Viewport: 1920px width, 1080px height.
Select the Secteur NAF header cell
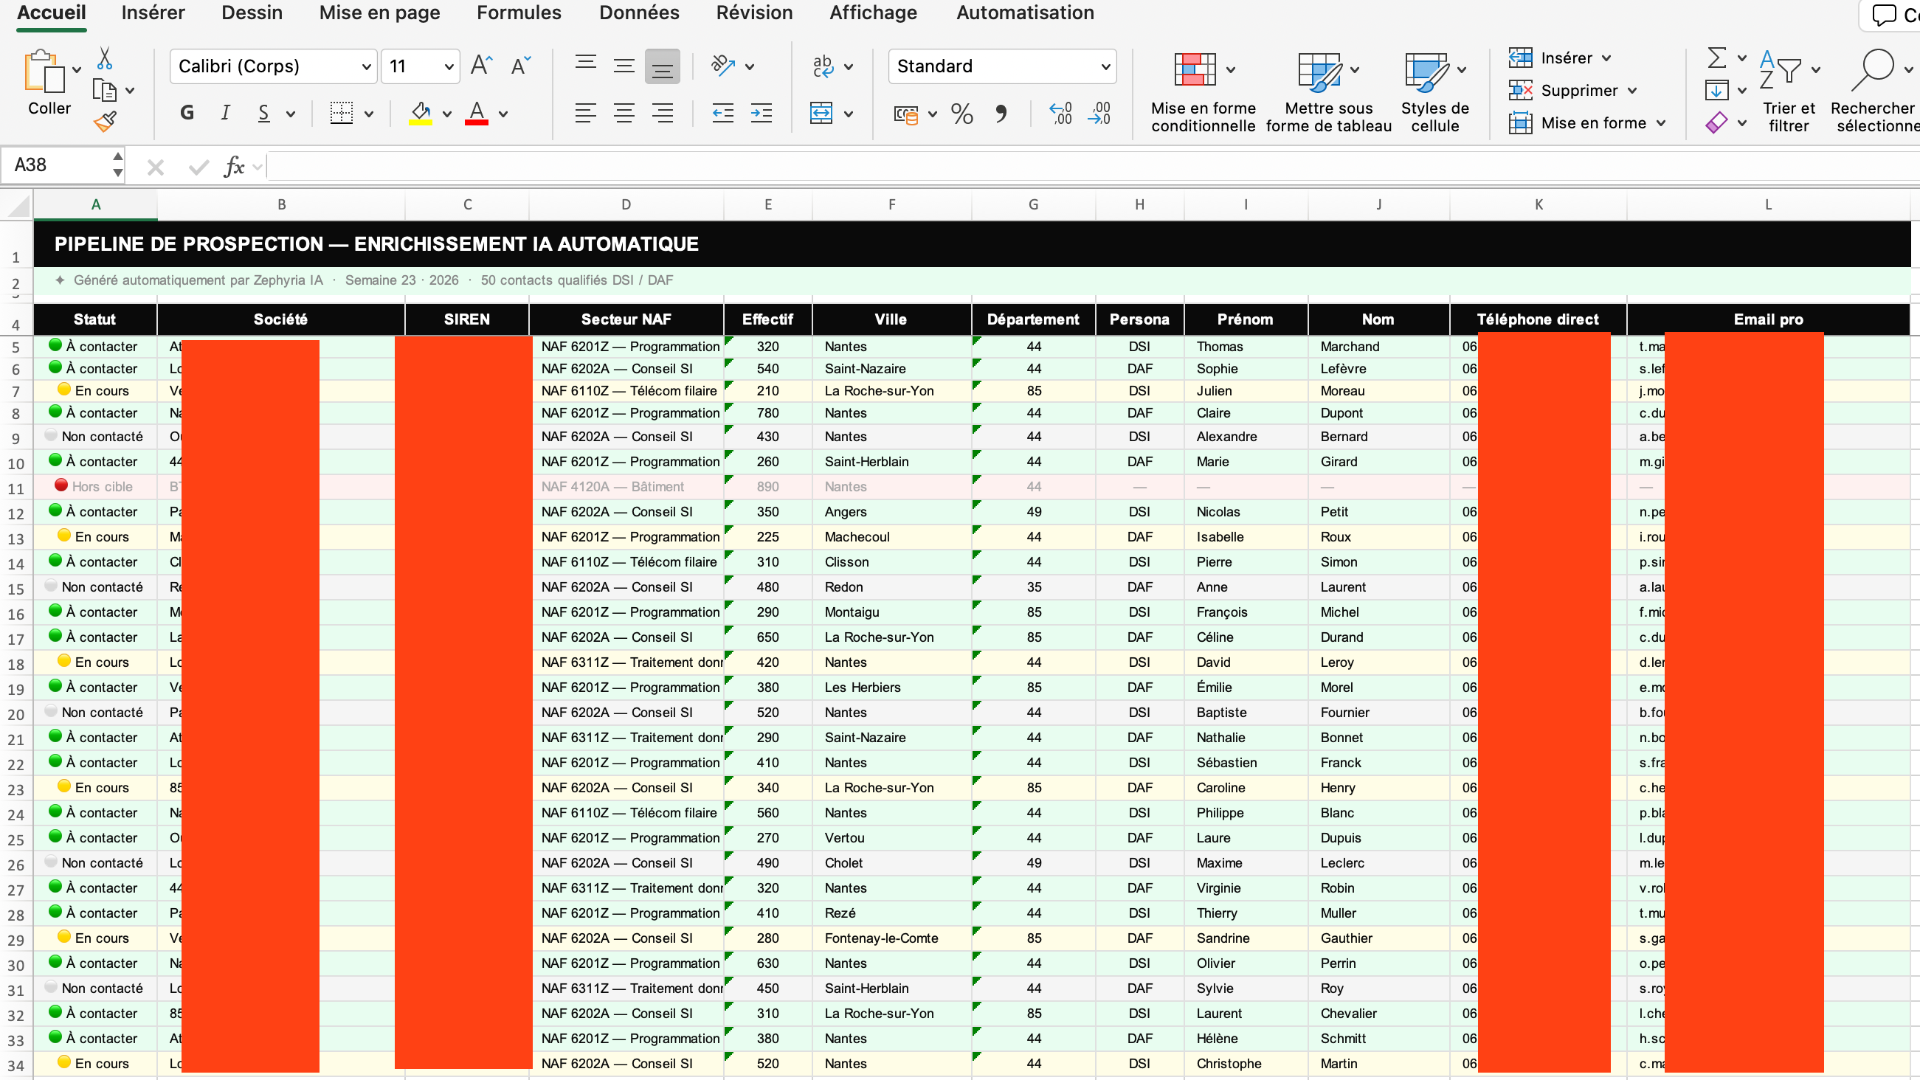tap(626, 320)
